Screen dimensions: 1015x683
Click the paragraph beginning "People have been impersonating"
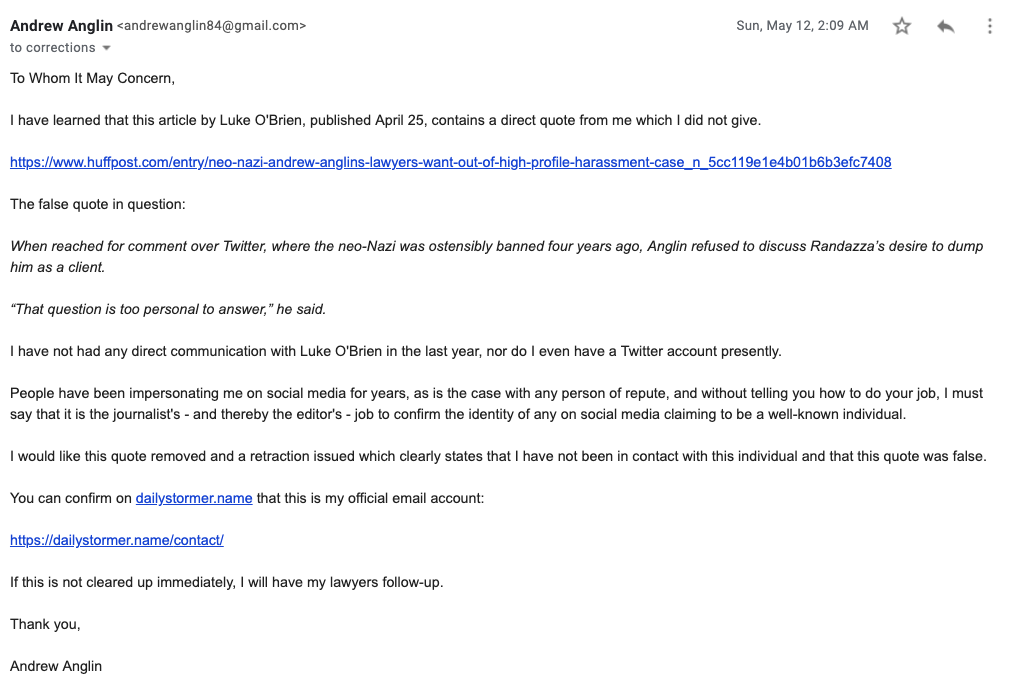pyautogui.click(x=496, y=403)
